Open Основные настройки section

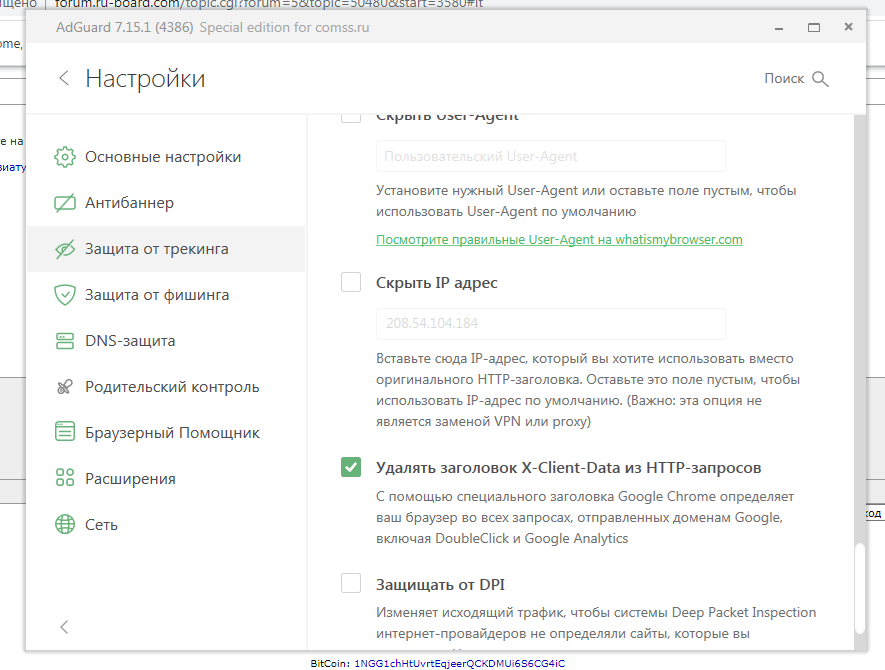point(166,157)
